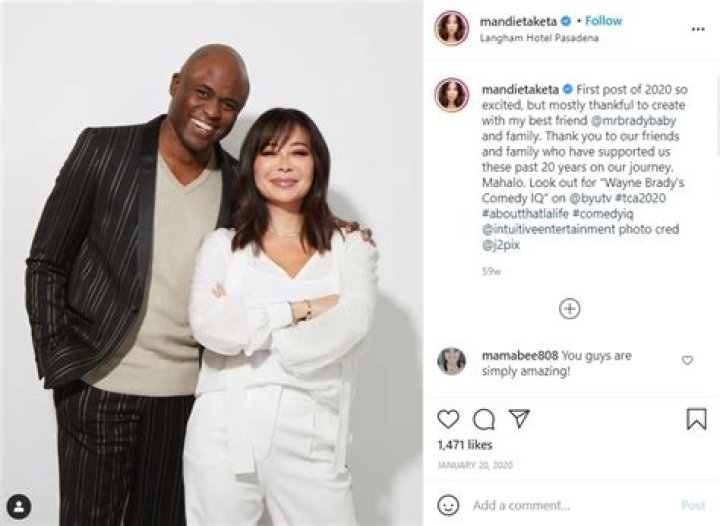Visit @intuitiveentertainment profile mention
Viewport: 720px width, 526px height.
(x=548, y=229)
